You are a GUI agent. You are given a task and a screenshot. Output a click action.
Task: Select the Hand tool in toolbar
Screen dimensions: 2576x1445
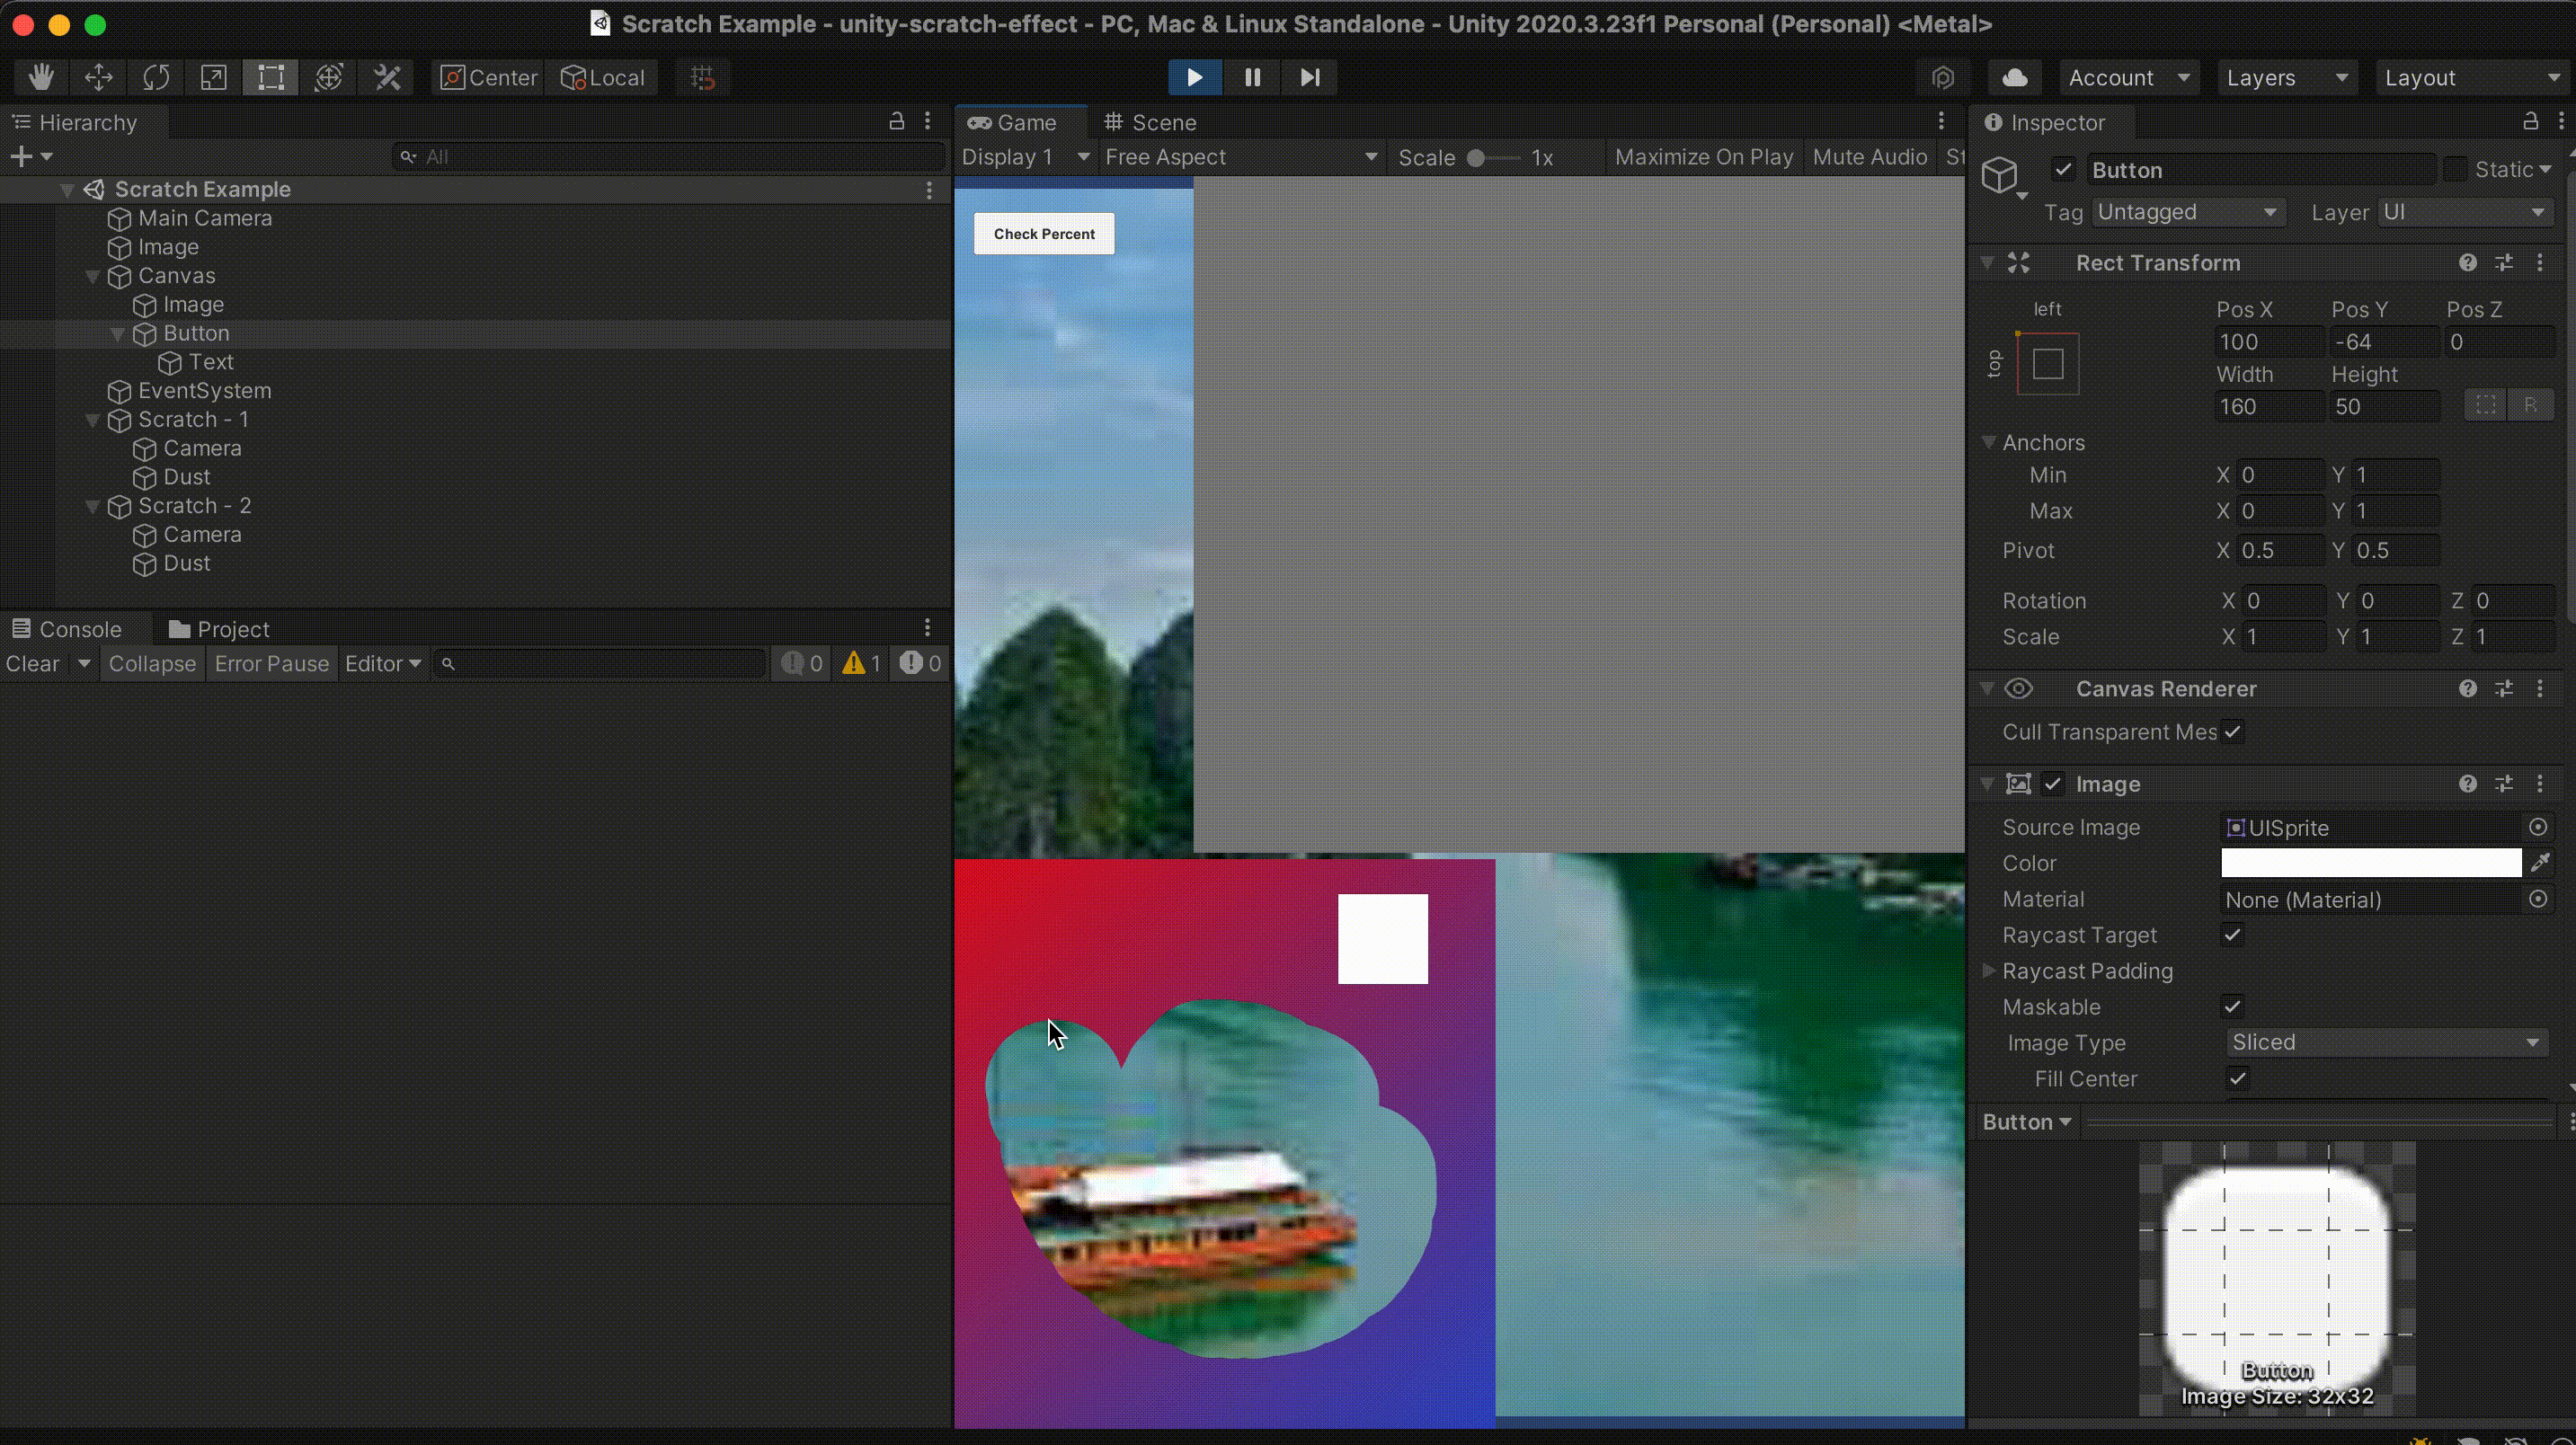click(x=41, y=77)
